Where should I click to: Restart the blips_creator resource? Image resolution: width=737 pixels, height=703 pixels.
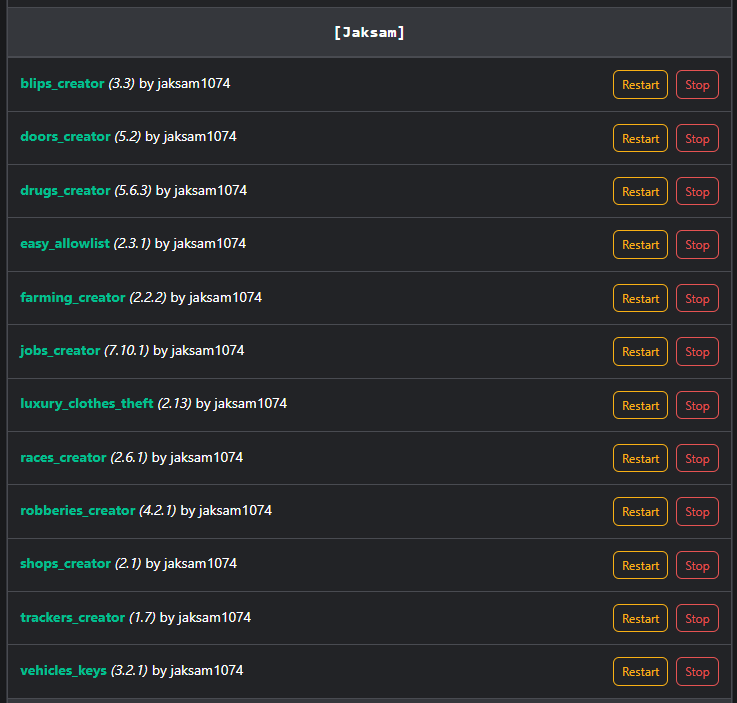[640, 85]
